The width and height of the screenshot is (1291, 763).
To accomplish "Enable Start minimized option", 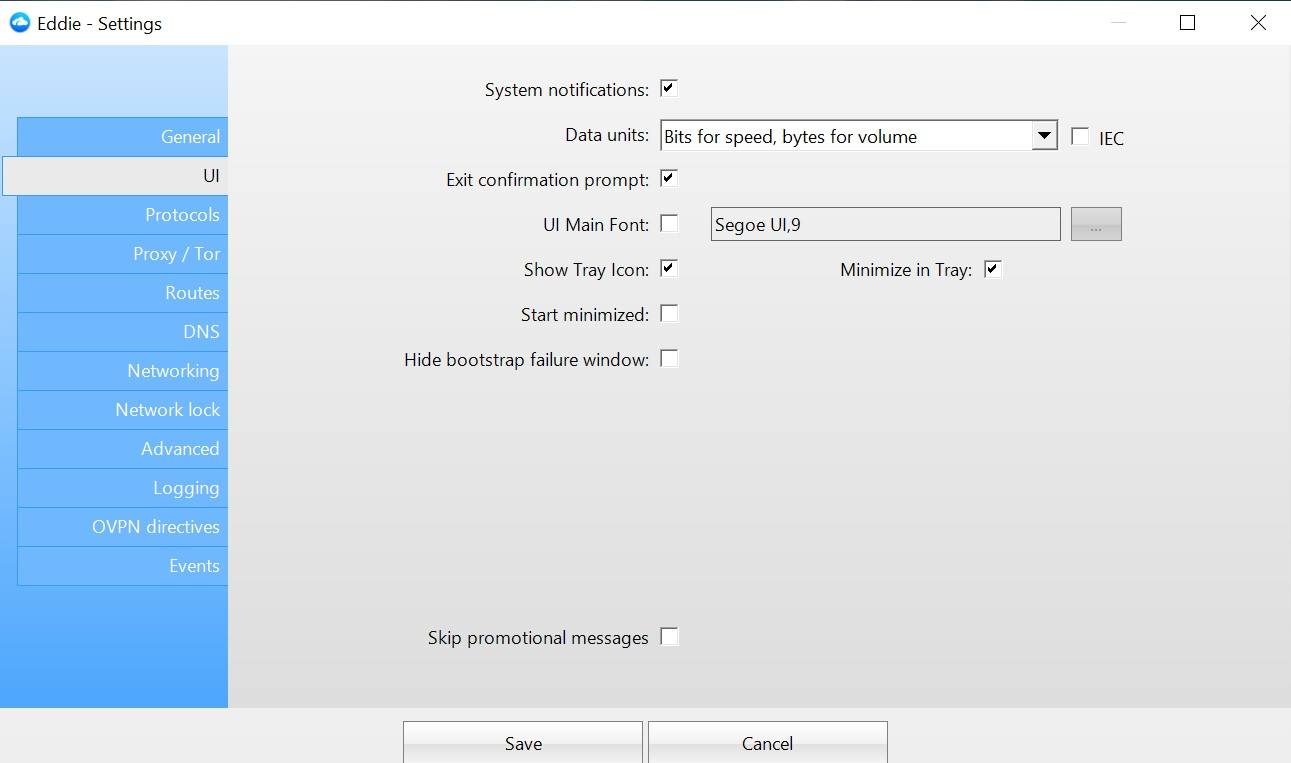I will tap(669, 313).
